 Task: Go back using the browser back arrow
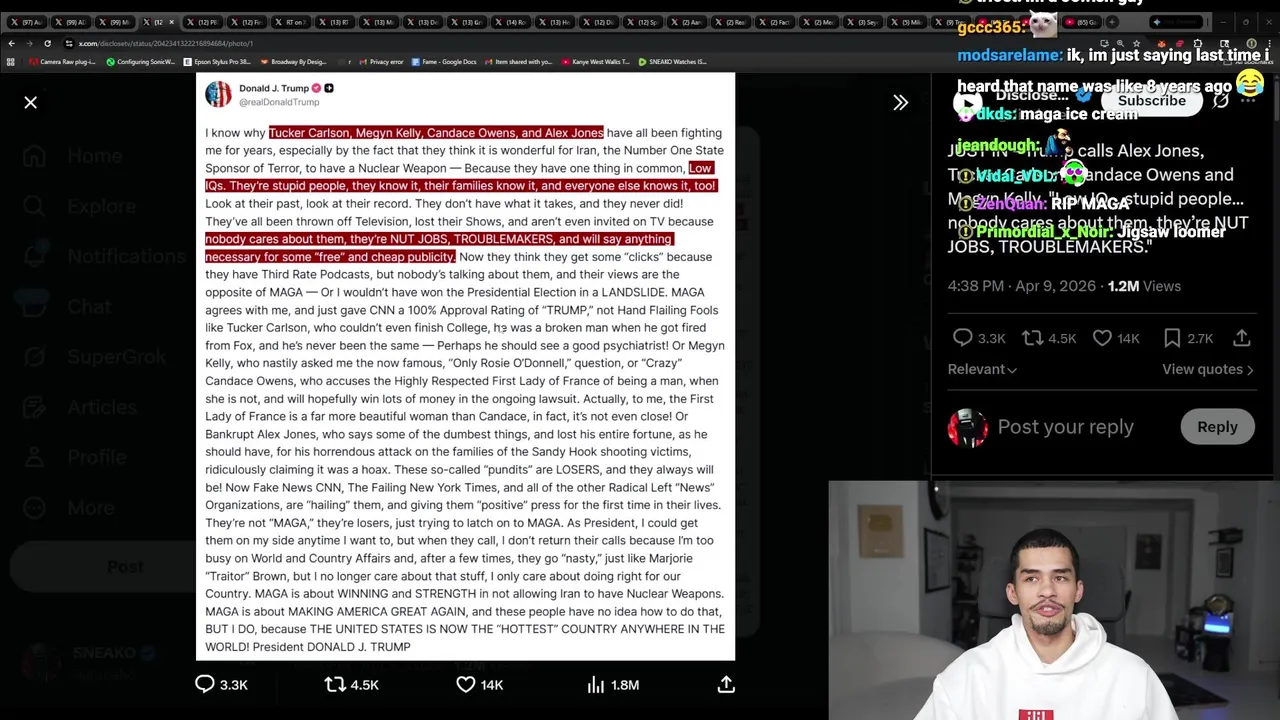[x=11, y=43]
